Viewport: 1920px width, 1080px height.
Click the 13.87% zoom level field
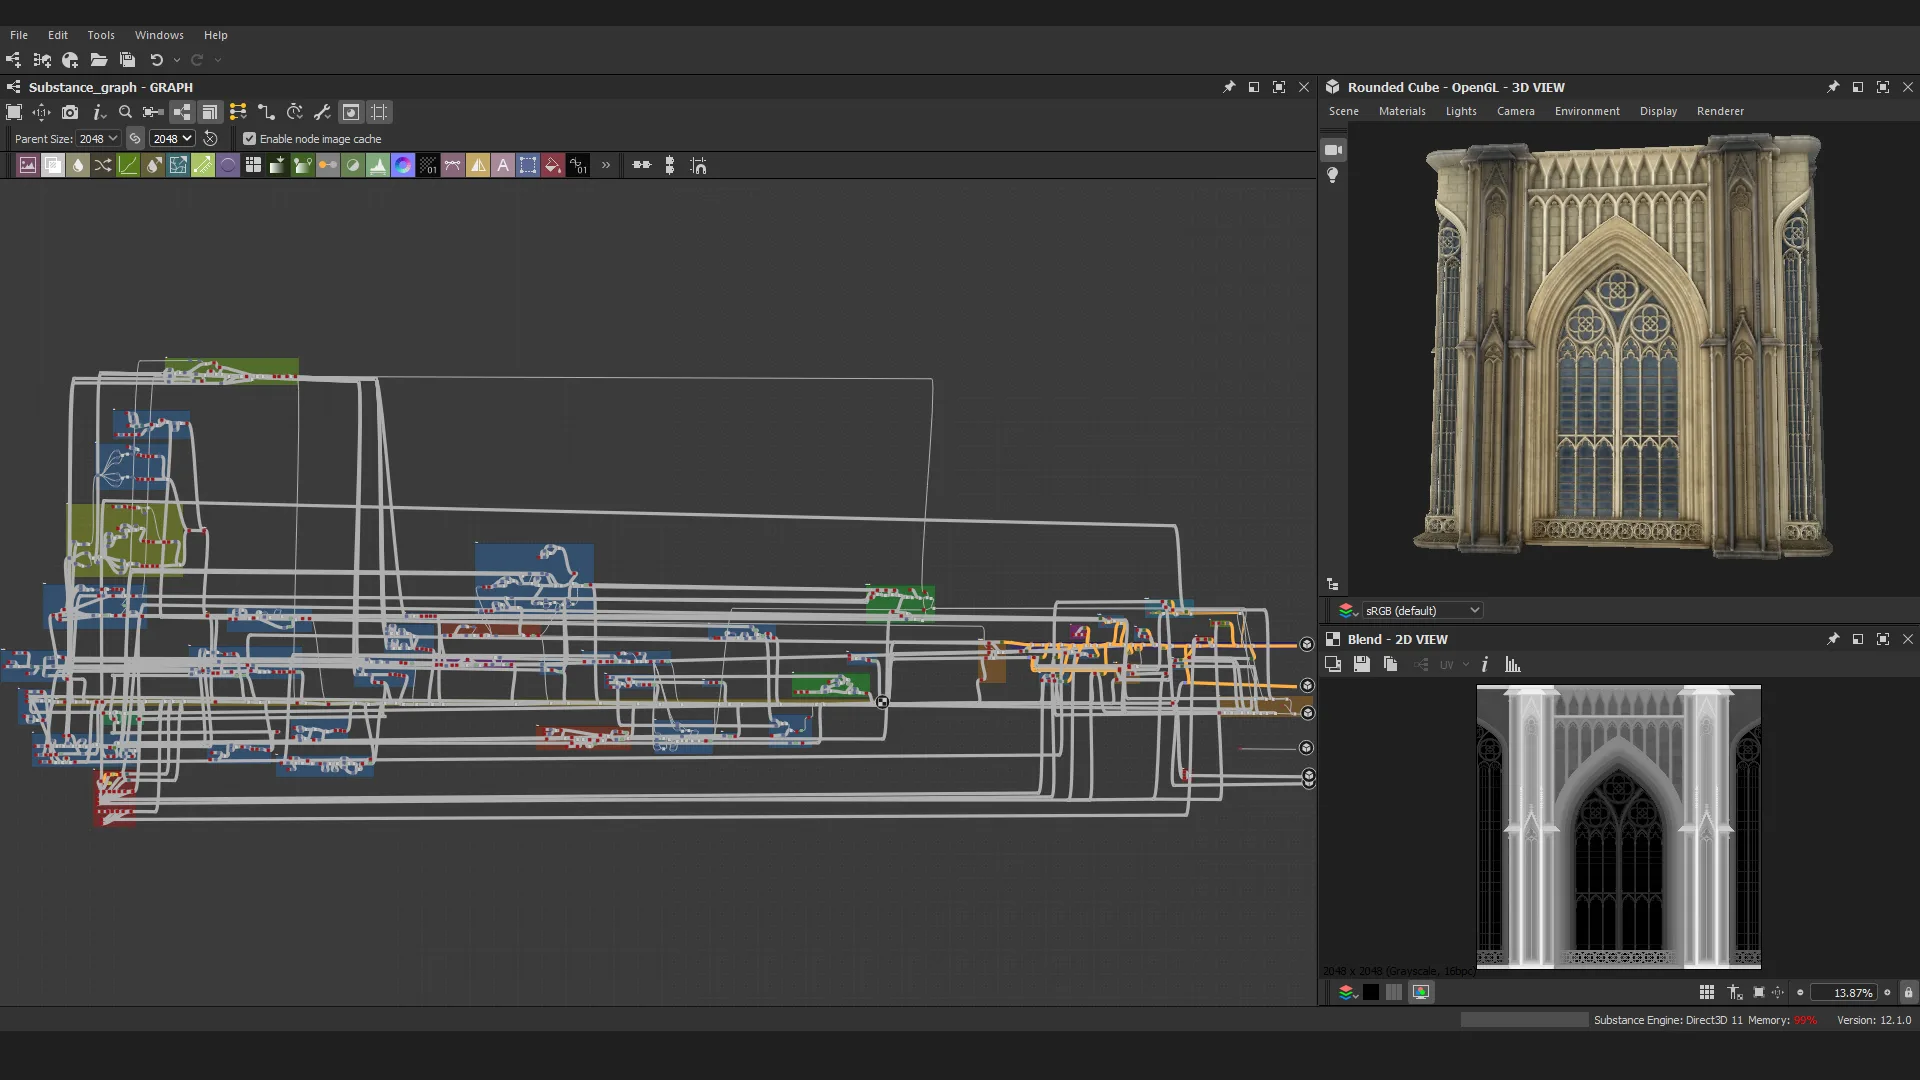(1845, 993)
